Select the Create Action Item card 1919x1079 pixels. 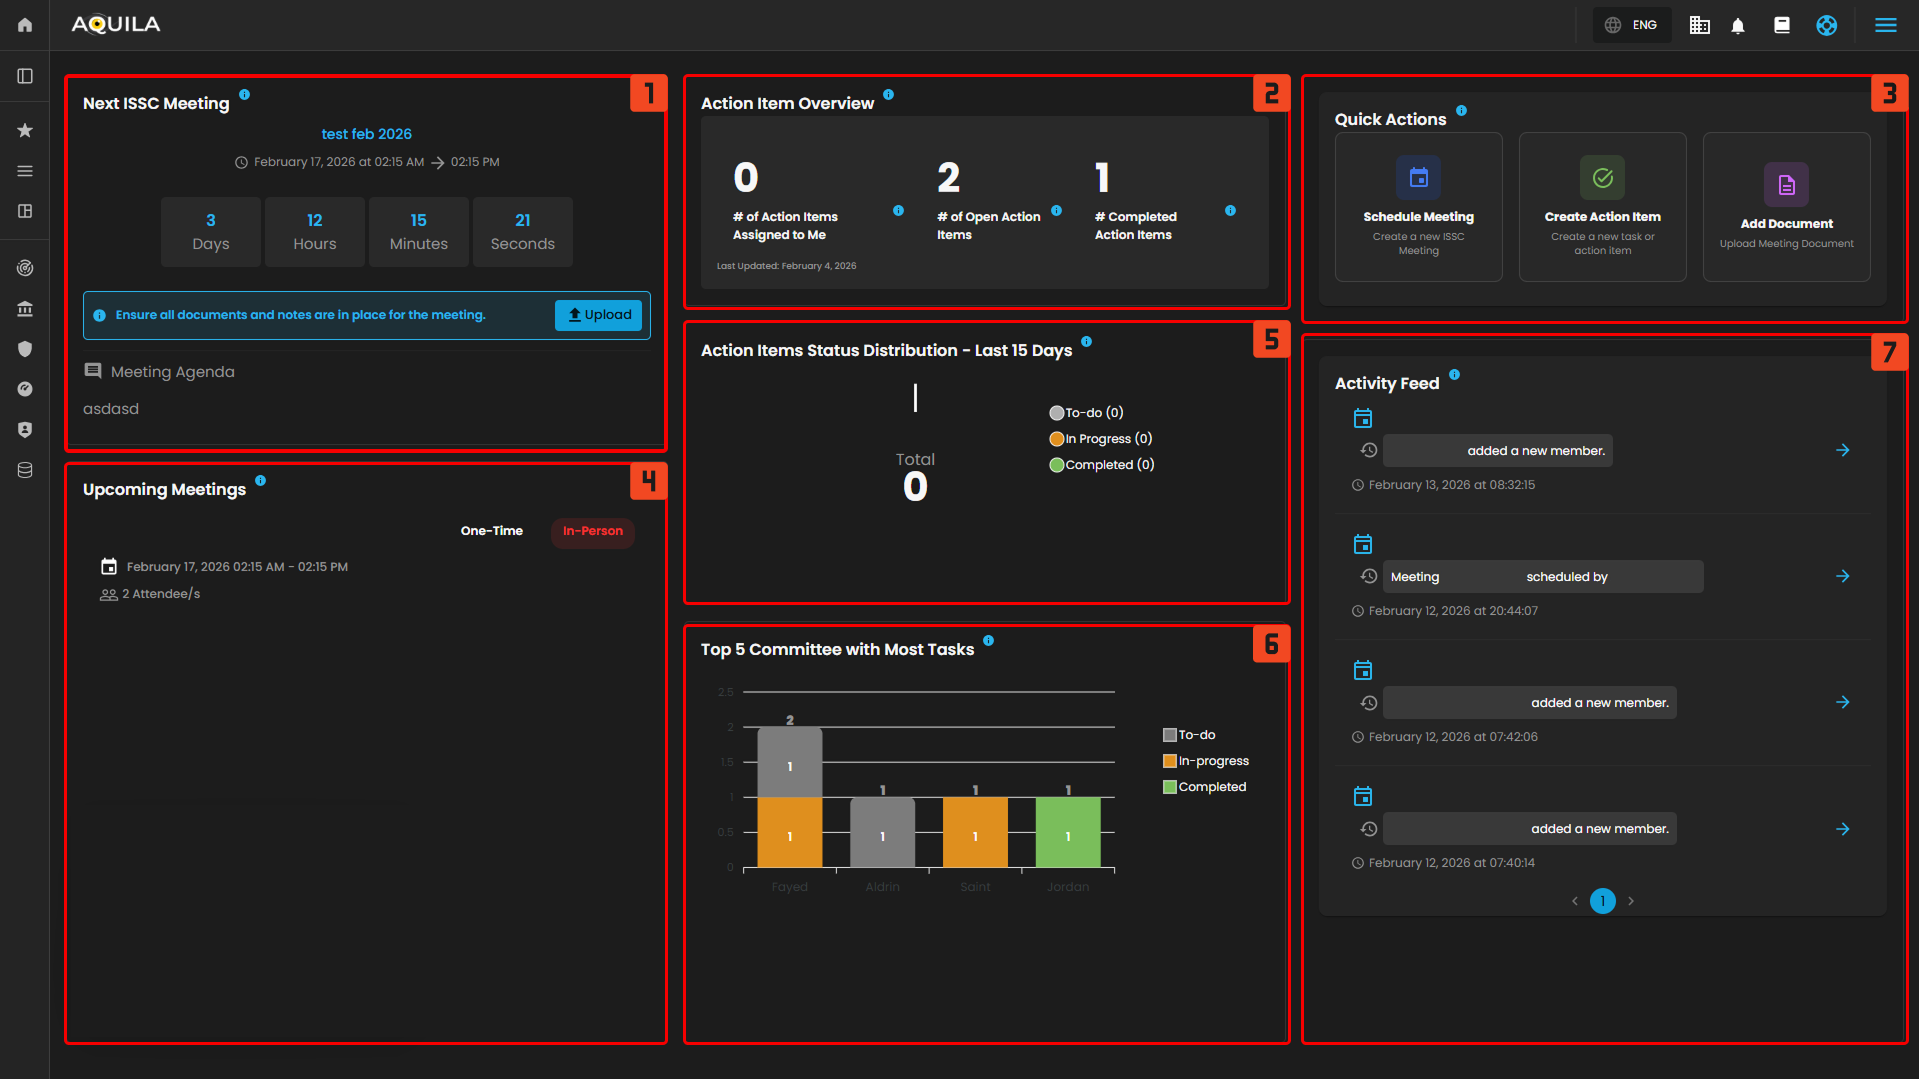tap(1602, 207)
